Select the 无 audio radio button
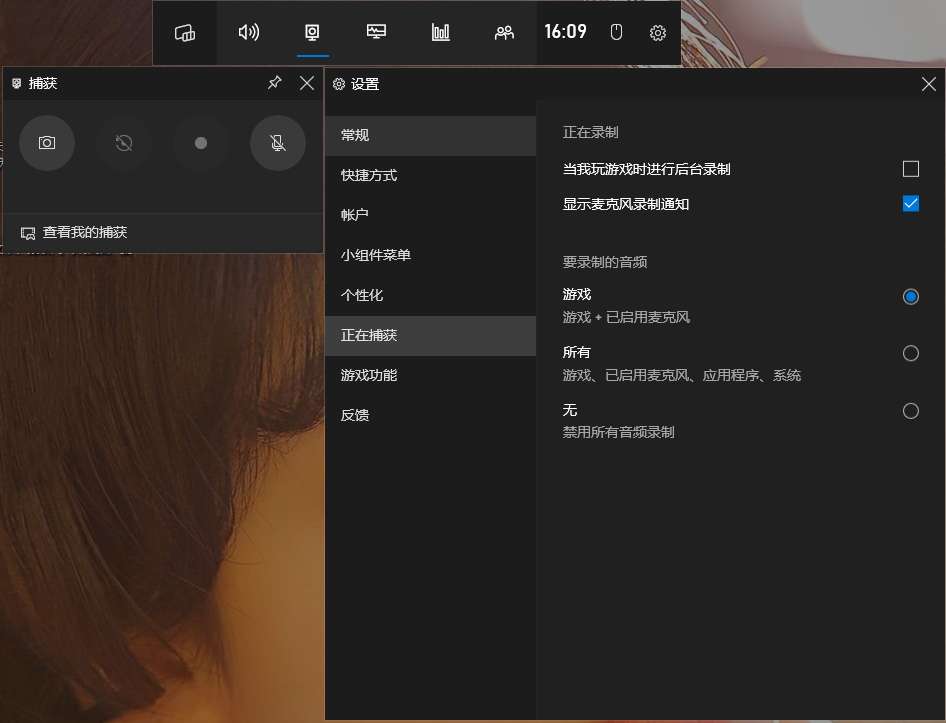This screenshot has height=723, width=946. pyautogui.click(x=910, y=411)
